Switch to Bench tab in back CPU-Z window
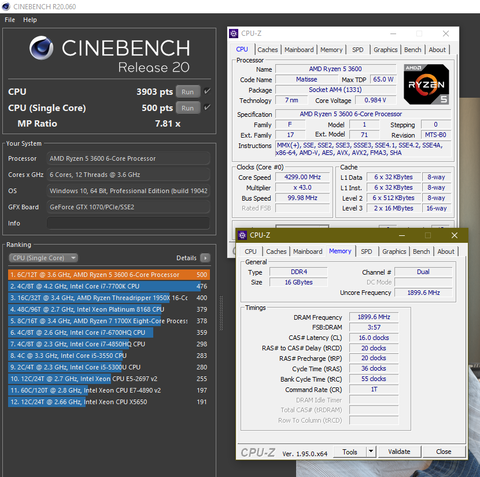Viewport: 480px width, 477px height. (413, 50)
